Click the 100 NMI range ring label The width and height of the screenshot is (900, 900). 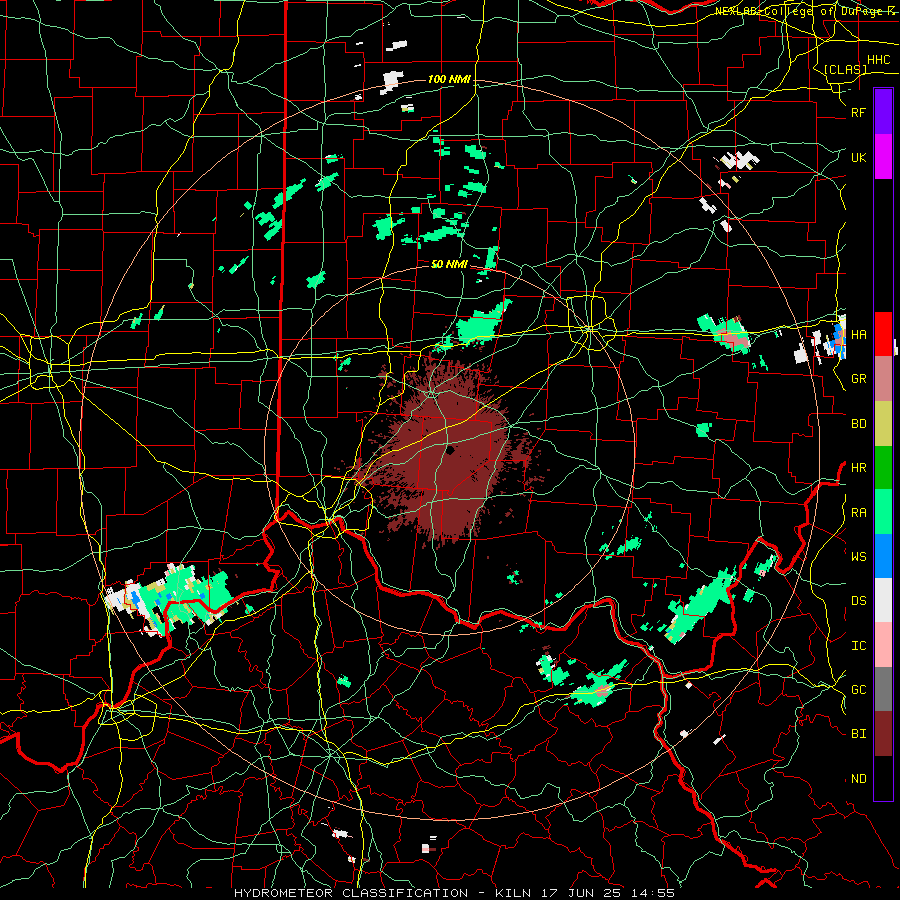[449, 79]
